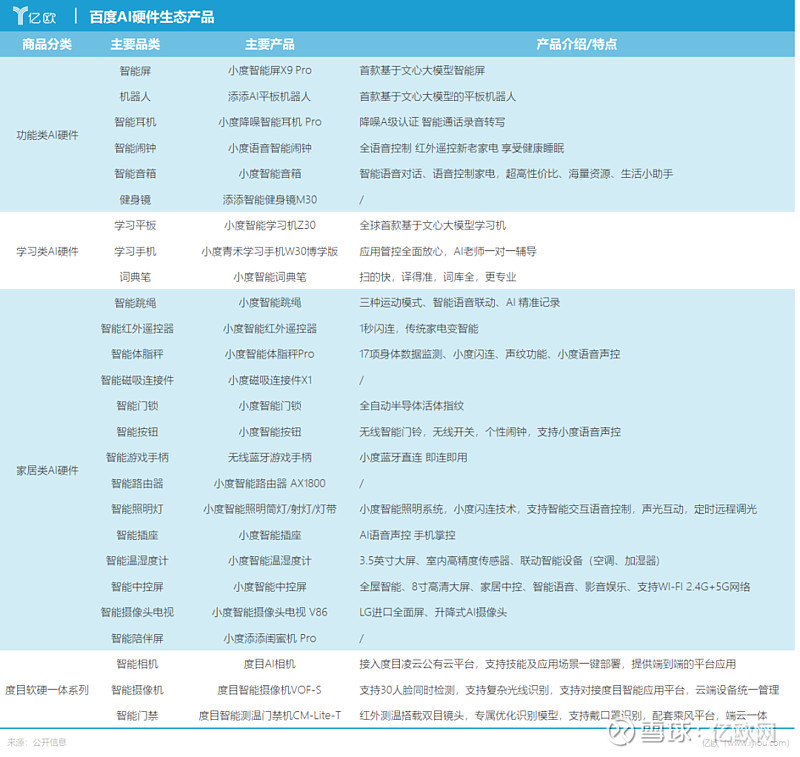
Task: Select the 小度智能温湿度计 product cell
Action: [268, 561]
